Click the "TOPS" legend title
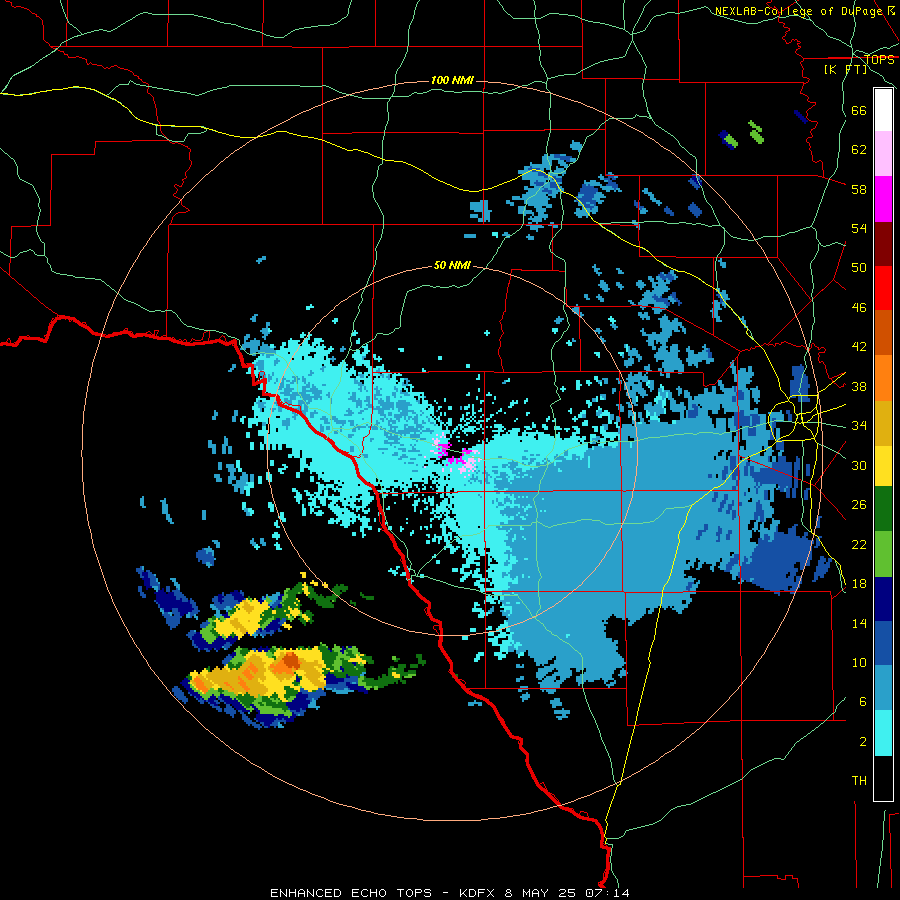This screenshot has width=900, height=900. coord(879,59)
